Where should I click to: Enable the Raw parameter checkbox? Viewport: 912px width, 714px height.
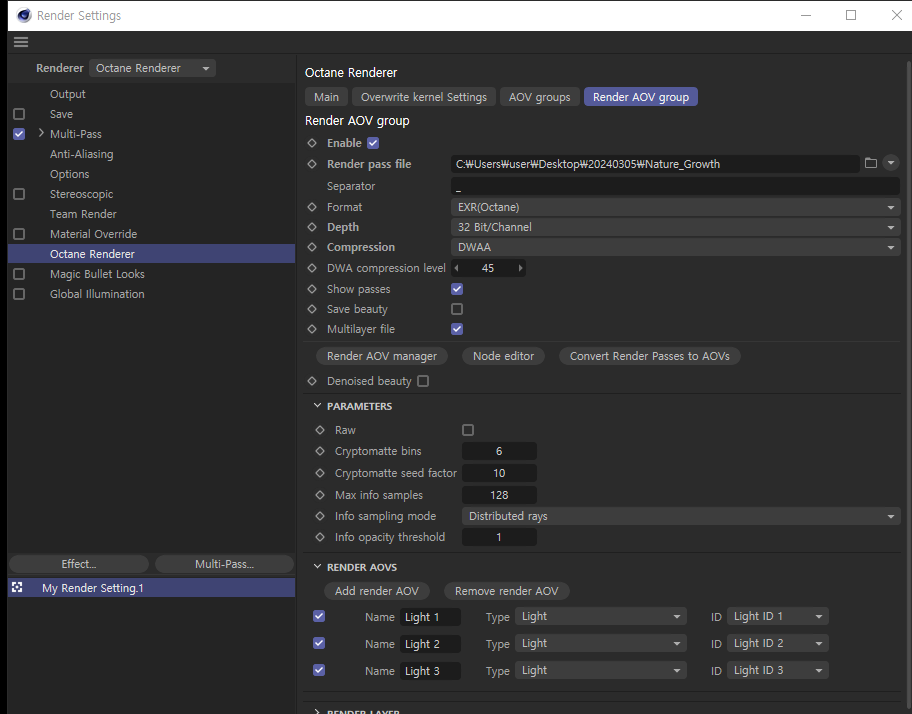tap(468, 430)
